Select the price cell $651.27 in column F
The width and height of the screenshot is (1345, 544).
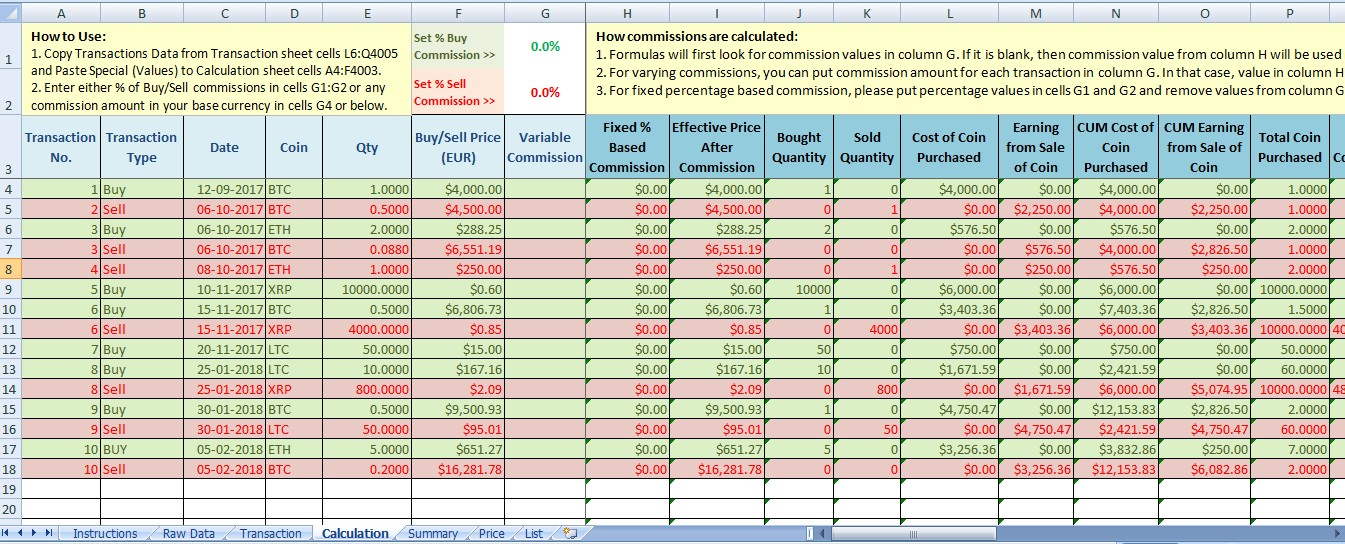point(458,449)
